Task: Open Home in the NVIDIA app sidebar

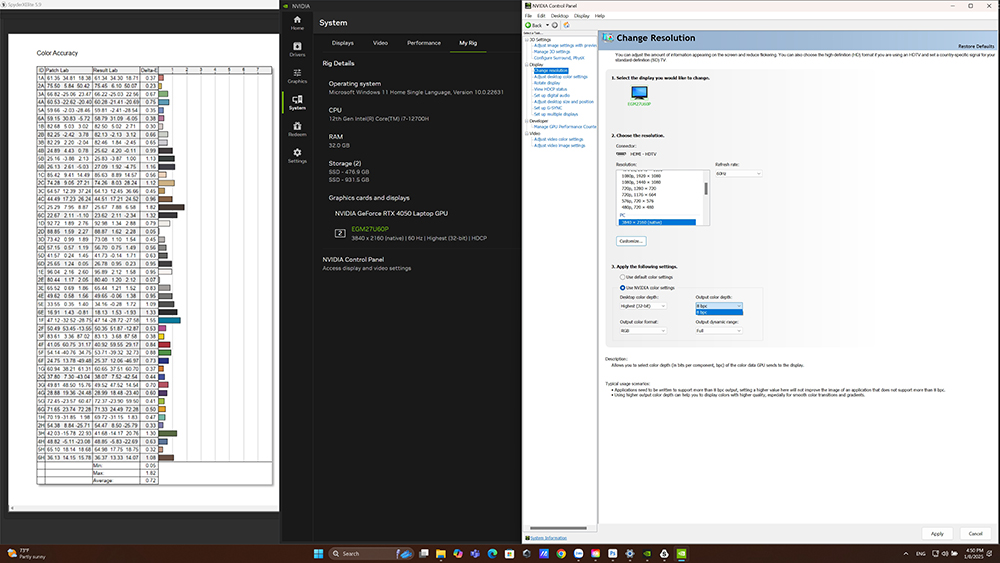Action: (x=297, y=23)
